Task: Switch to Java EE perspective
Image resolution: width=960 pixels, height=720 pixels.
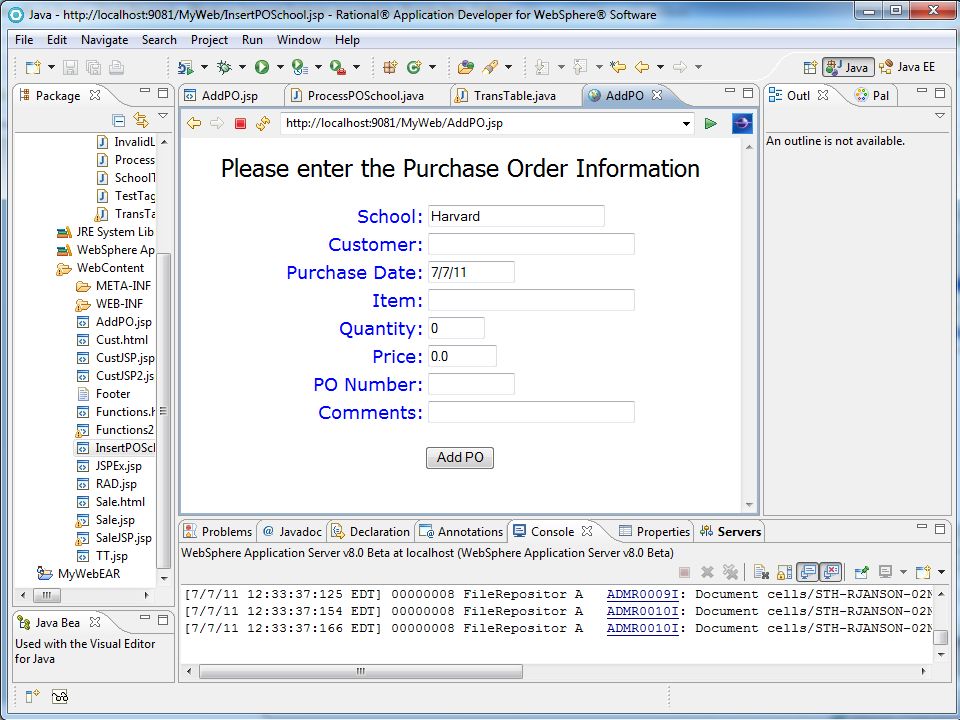Action: pyautogui.click(x=907, y=67)
